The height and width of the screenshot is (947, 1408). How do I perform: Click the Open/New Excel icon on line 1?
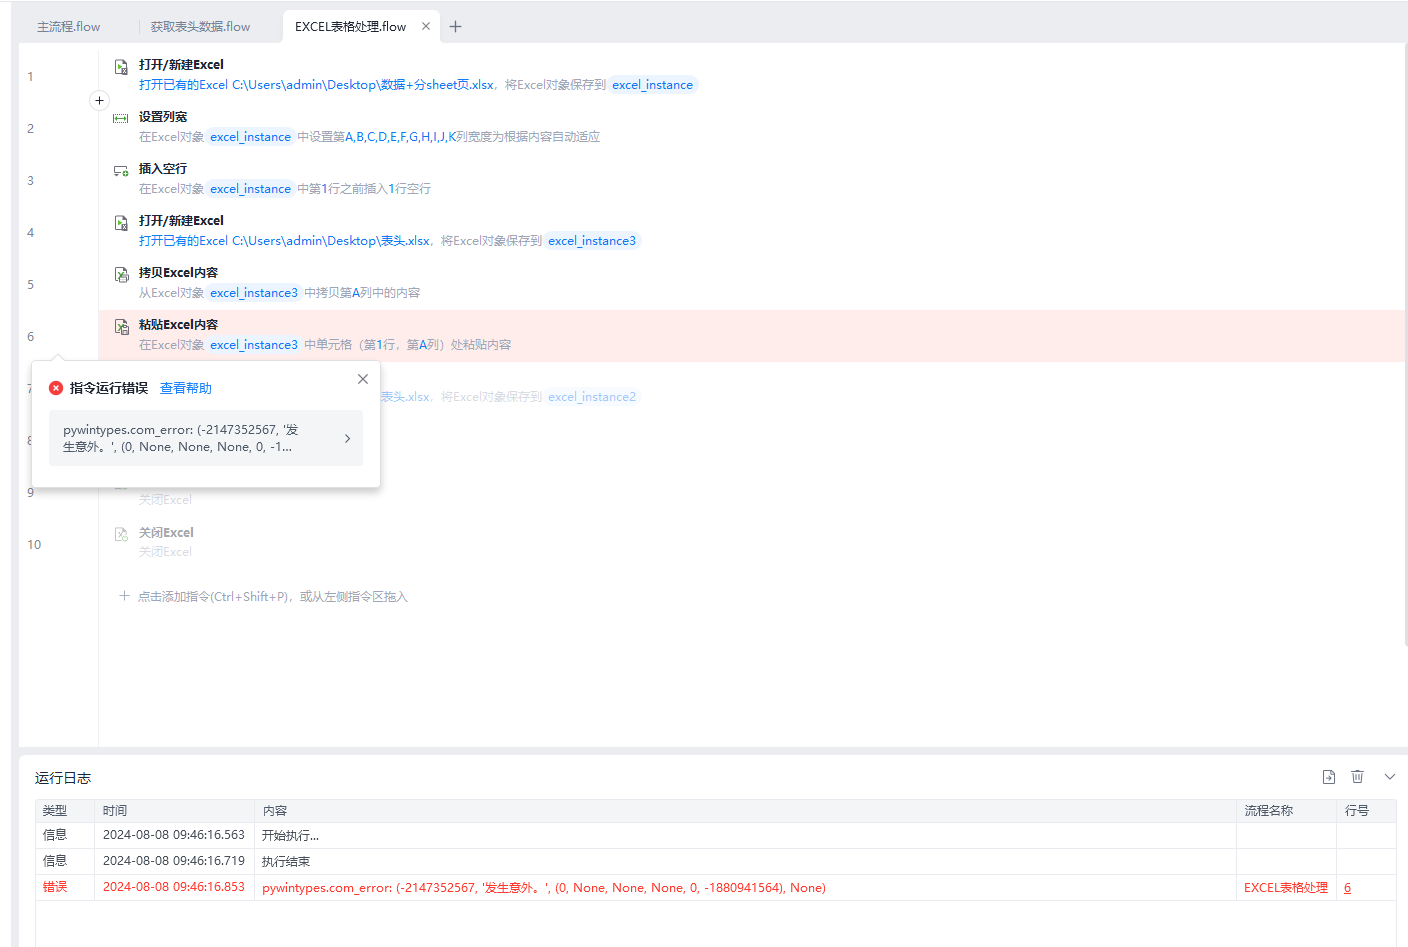(x=121, y=67)
